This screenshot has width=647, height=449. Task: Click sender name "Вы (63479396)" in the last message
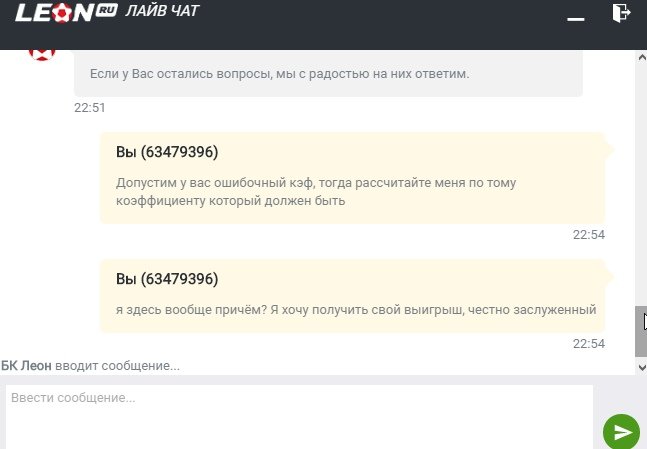tap(167, 278)
